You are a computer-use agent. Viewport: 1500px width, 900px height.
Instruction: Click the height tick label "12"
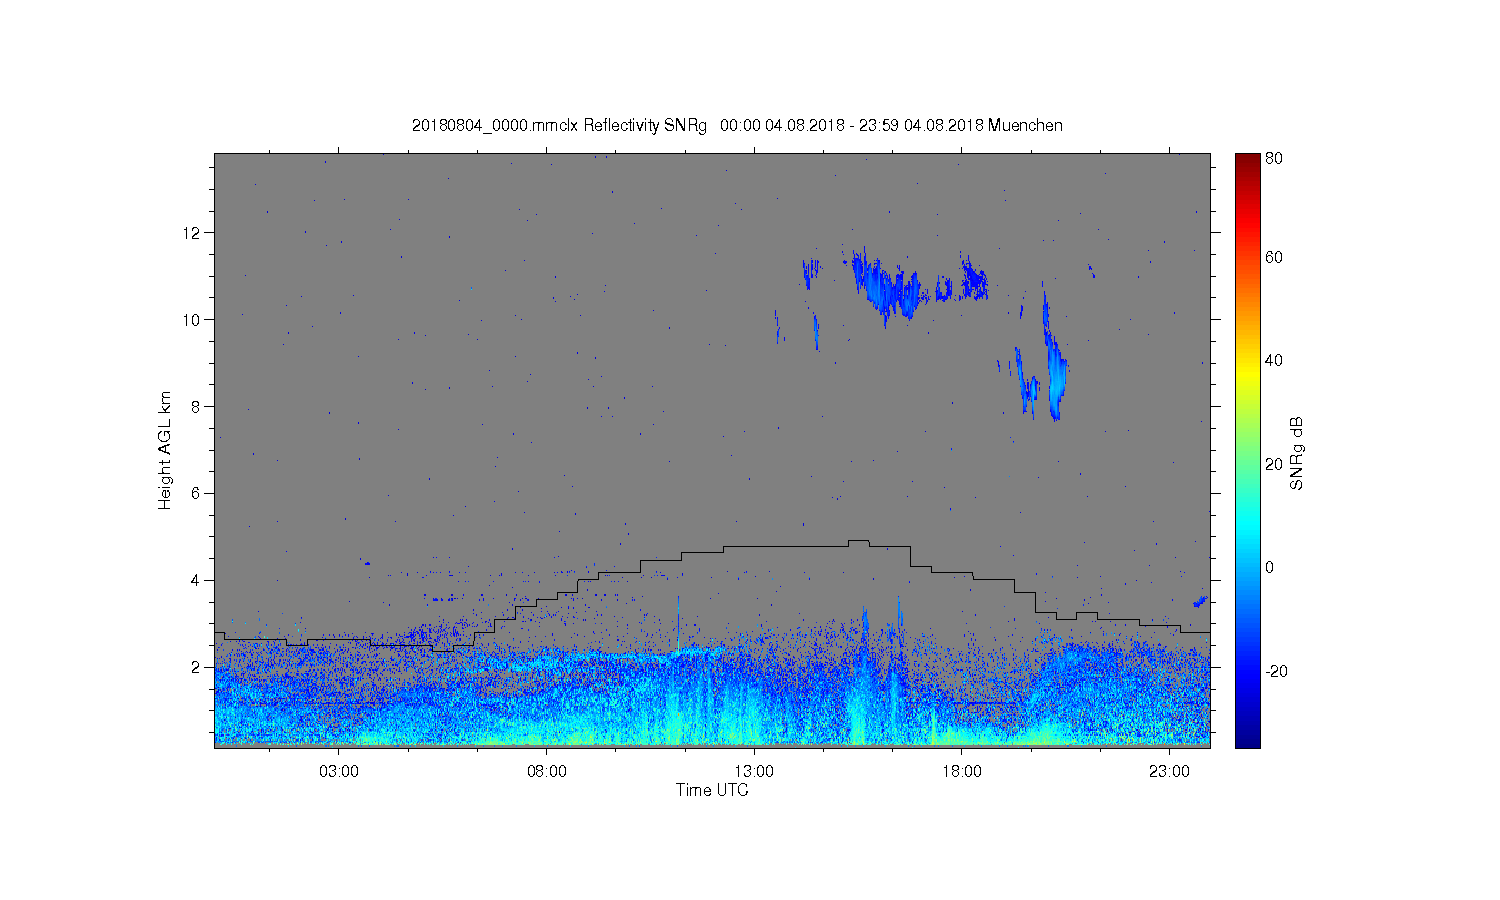point(193,233)
